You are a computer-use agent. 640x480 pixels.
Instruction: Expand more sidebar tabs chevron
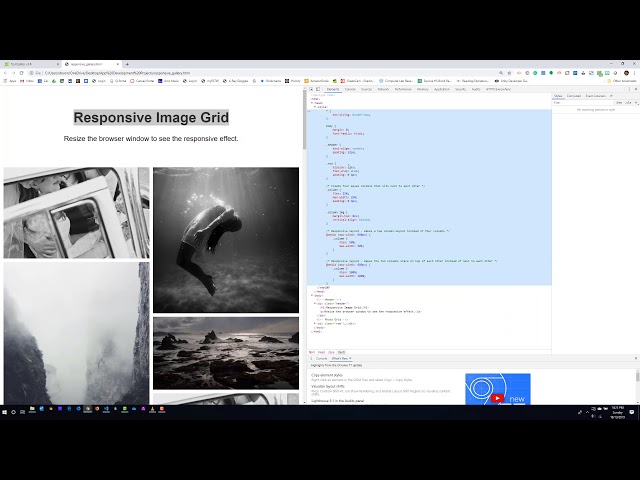pos(611,96)
